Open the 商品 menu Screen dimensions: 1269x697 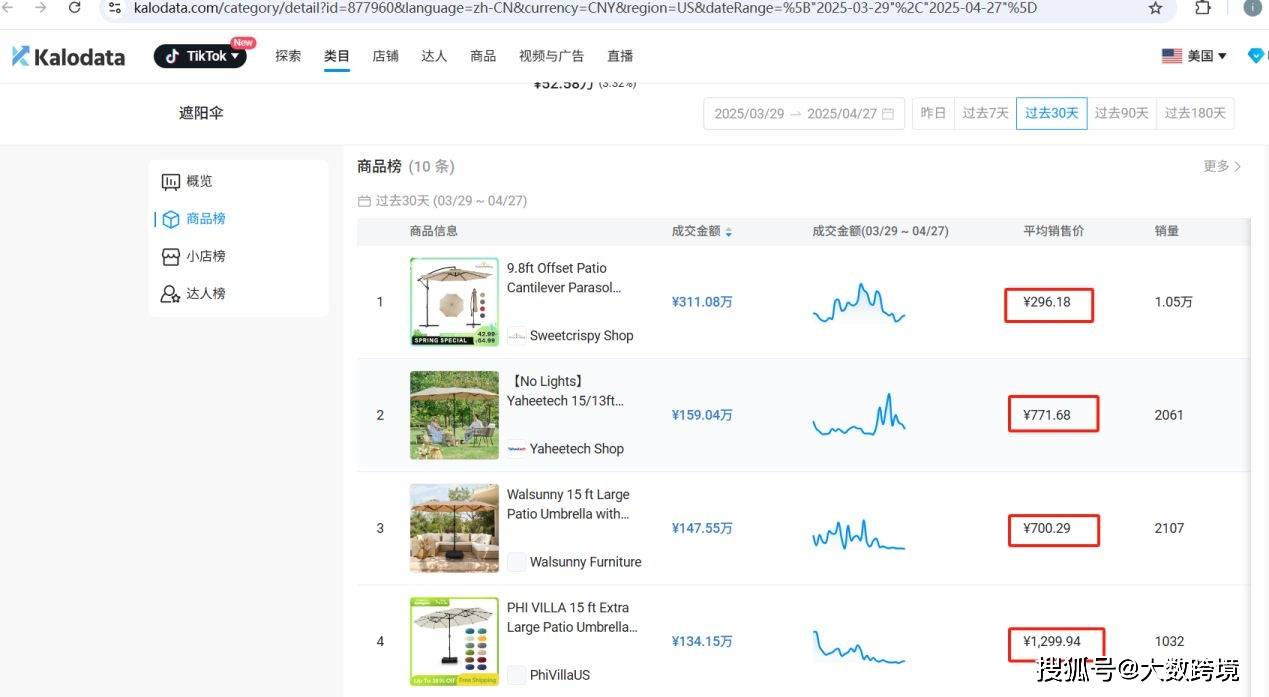(483, 56)
